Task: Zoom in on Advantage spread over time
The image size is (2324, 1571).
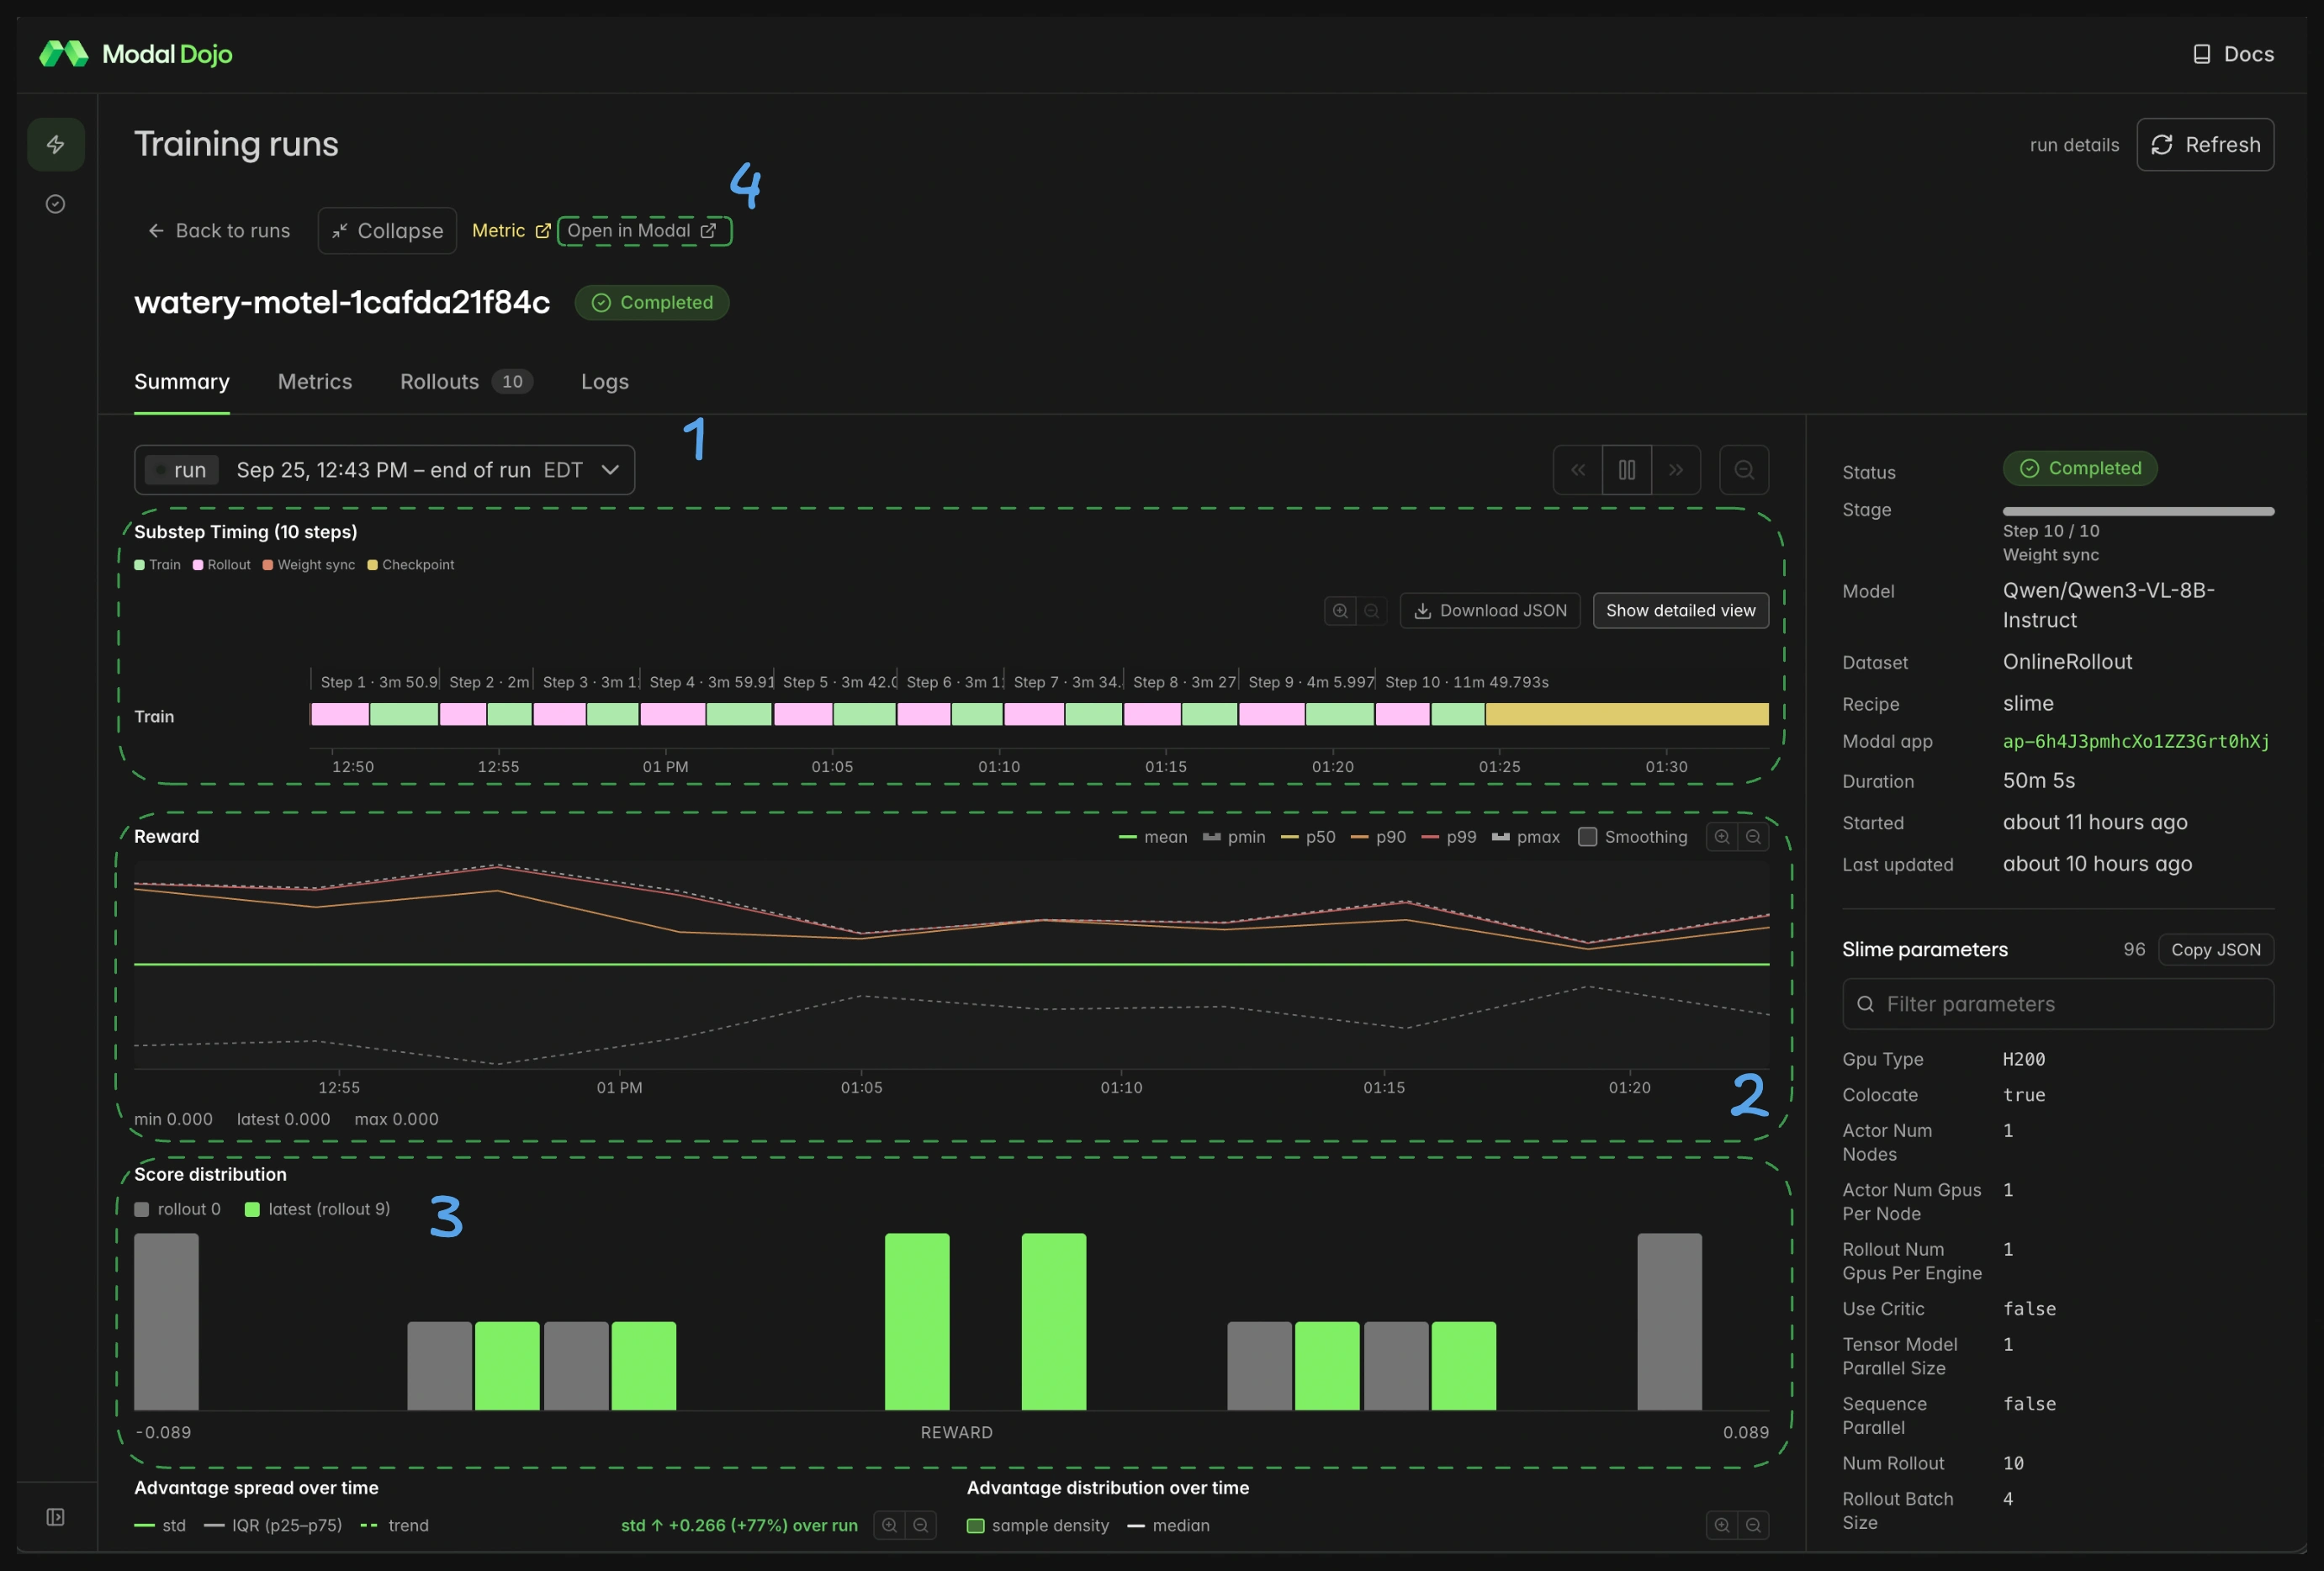Action: 889,1525
